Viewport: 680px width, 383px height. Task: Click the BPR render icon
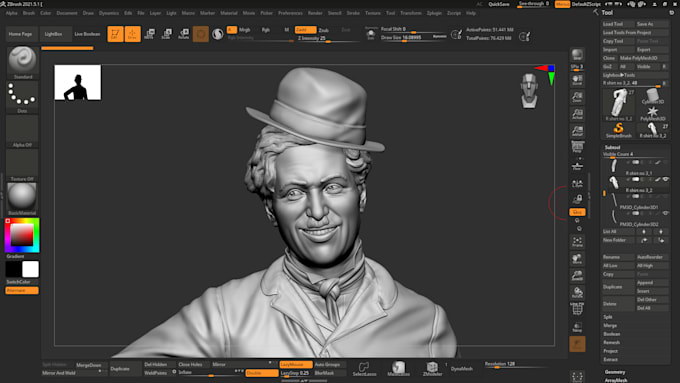(x=577, y=55)
